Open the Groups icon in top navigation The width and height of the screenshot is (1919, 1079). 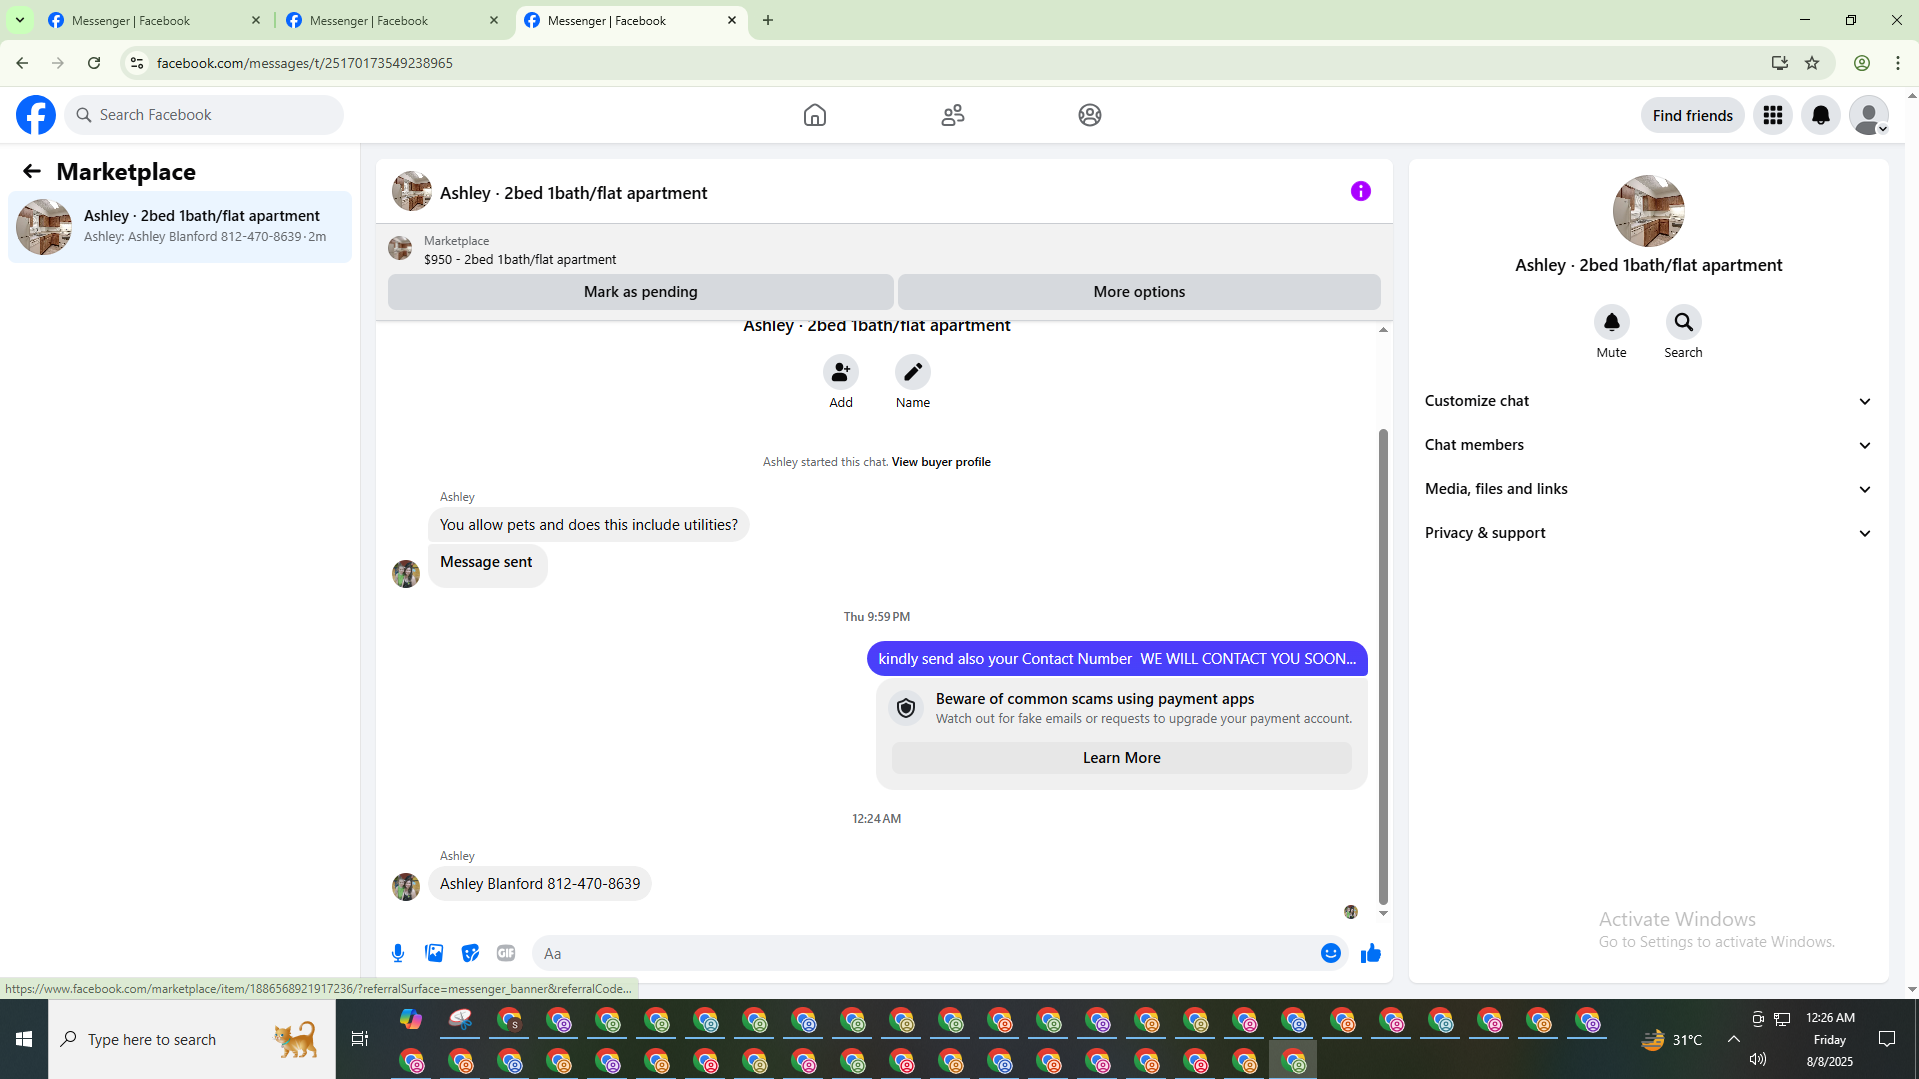tap(1090, 115)
